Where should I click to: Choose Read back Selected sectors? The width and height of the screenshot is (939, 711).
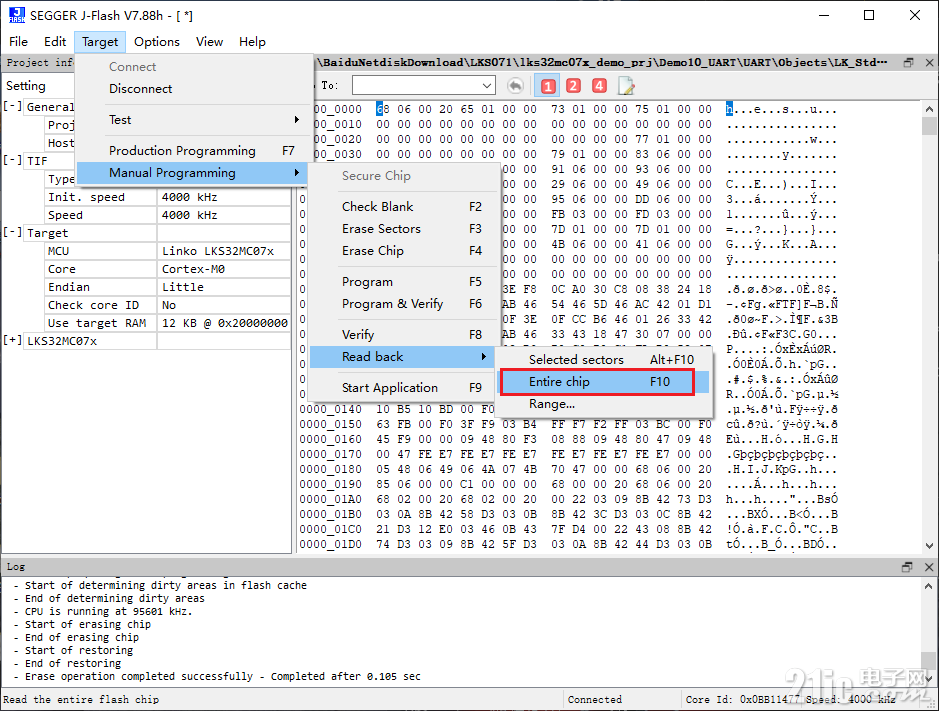(605, 359)
